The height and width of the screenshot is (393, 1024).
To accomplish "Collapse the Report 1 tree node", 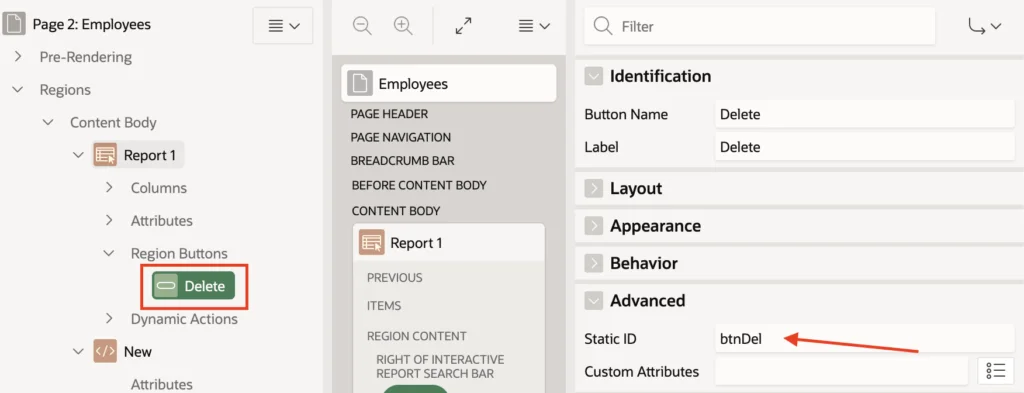I will click(x=78, y=155).
